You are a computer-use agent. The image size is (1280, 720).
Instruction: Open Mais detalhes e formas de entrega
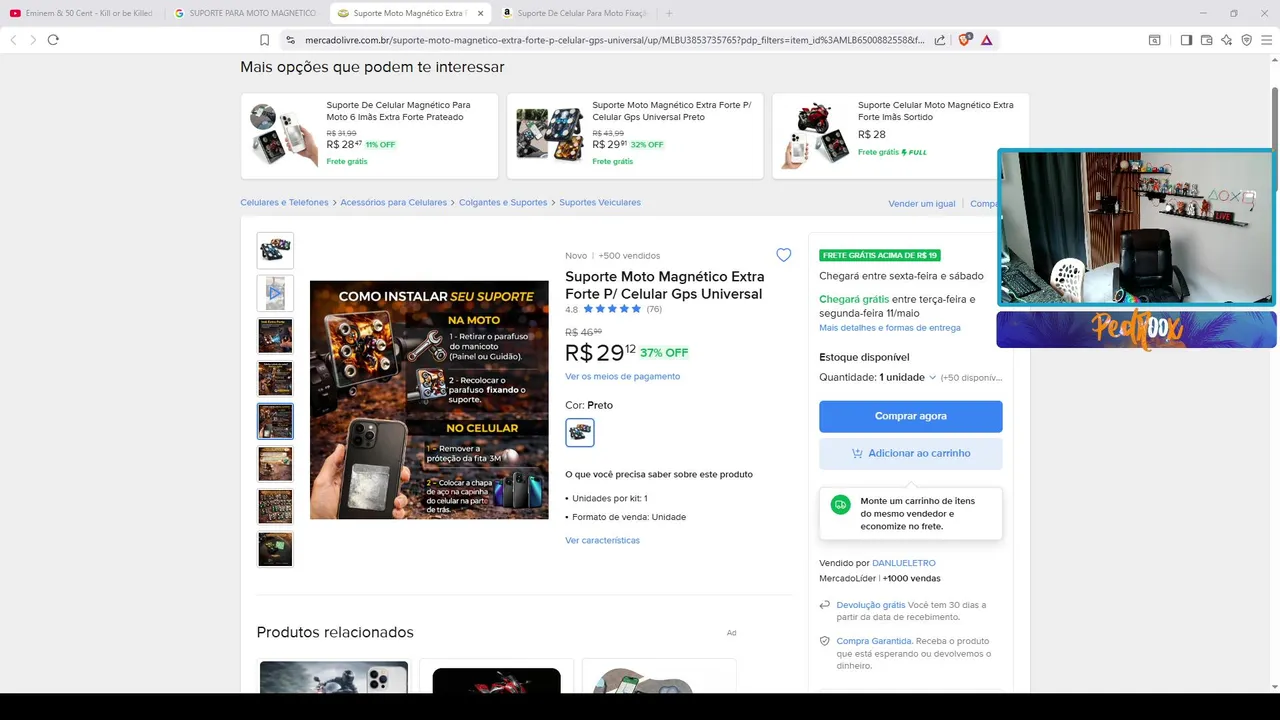coord(890,328)
